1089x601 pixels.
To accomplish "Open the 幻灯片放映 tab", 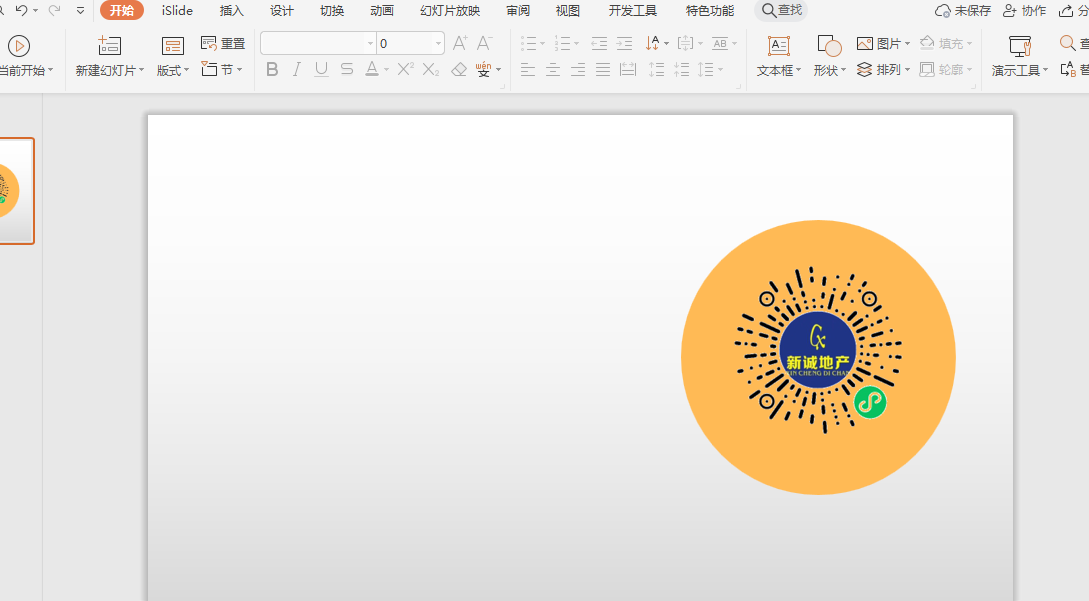I will (x=450, y=10).
